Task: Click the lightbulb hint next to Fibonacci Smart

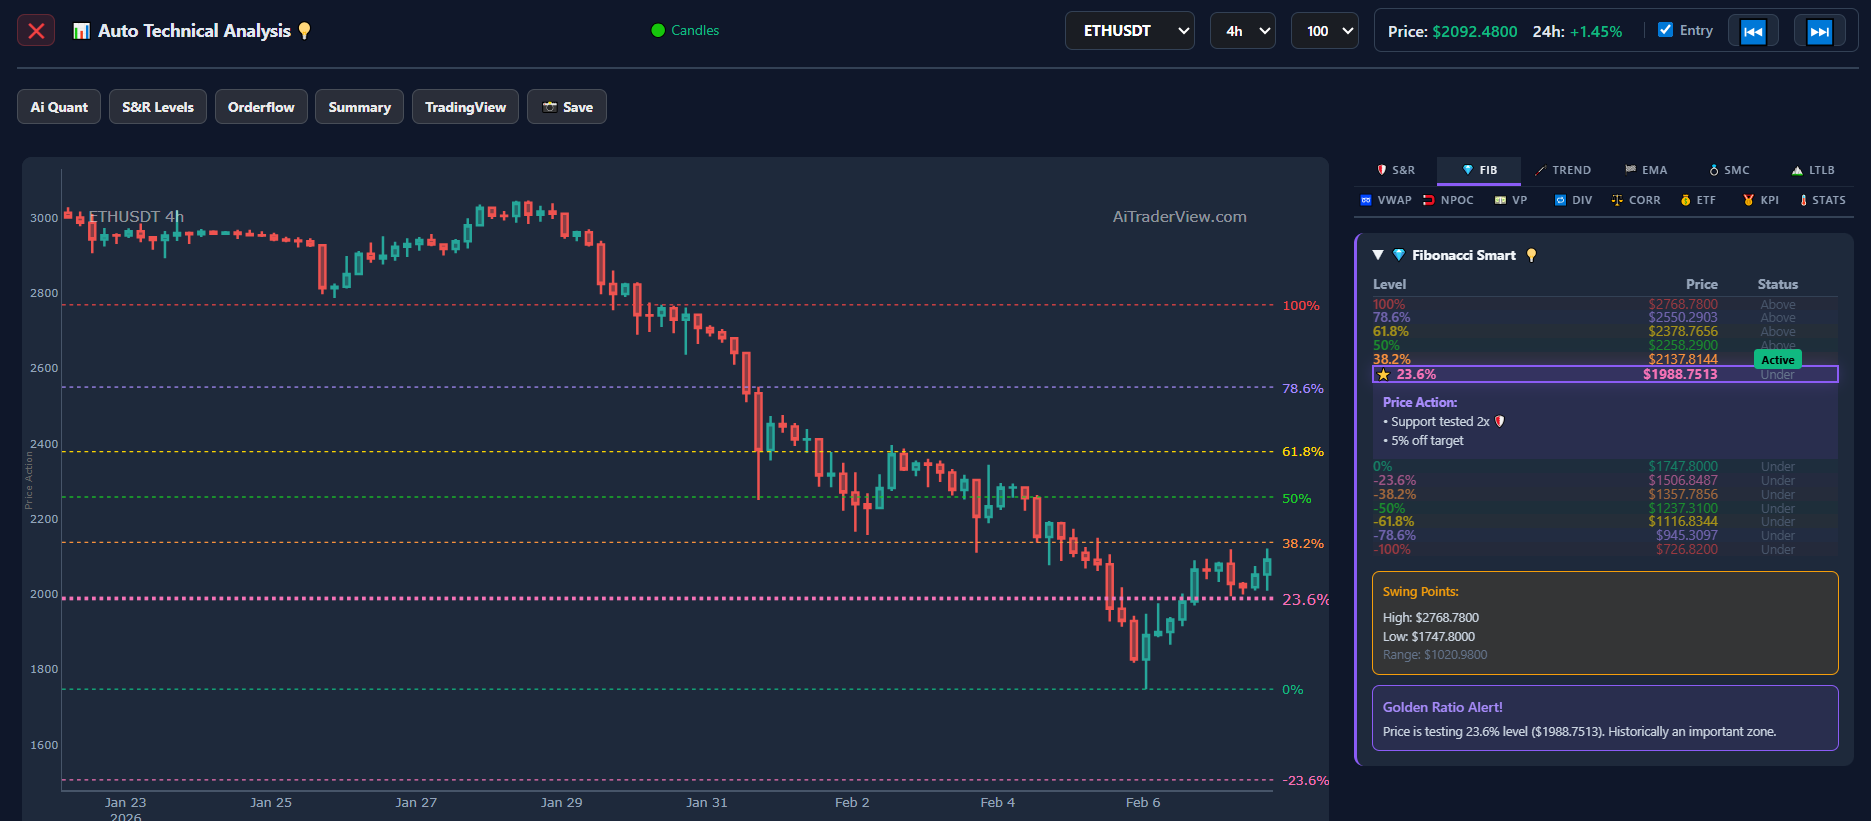Action: coord(1531,256)
